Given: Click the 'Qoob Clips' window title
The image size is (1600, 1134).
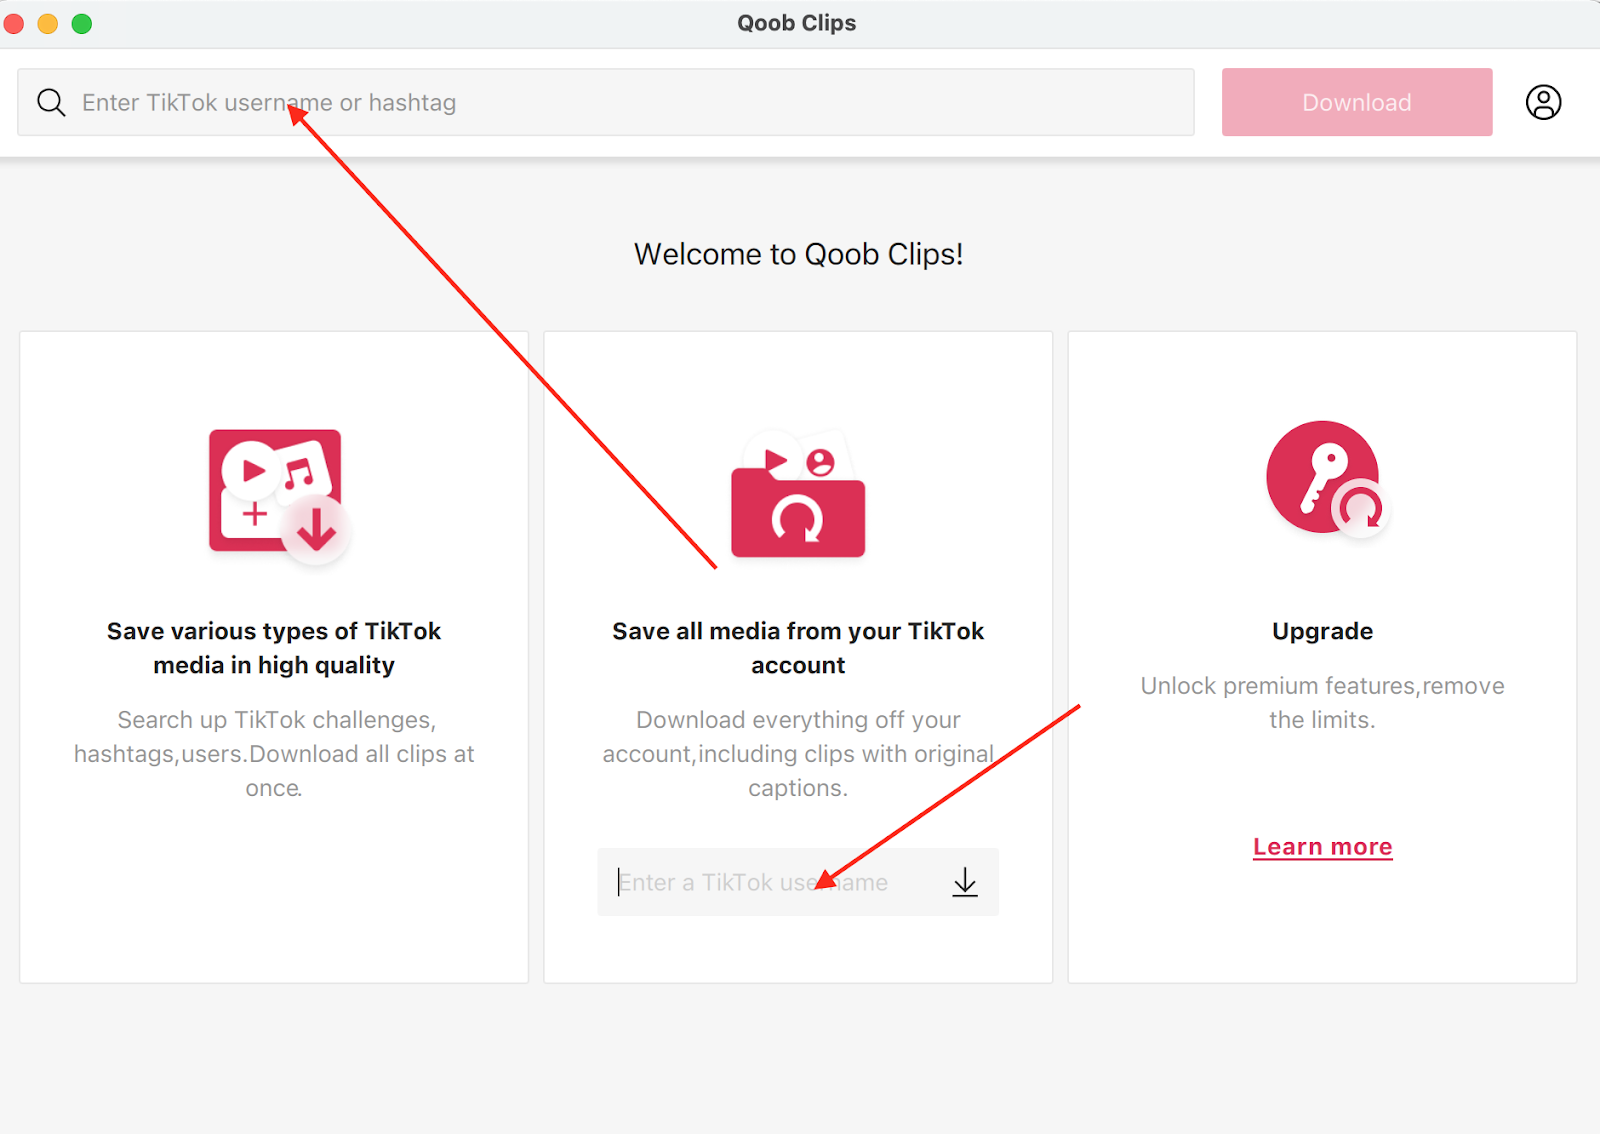Looking at the screenshot, I should tap(797, 23).
